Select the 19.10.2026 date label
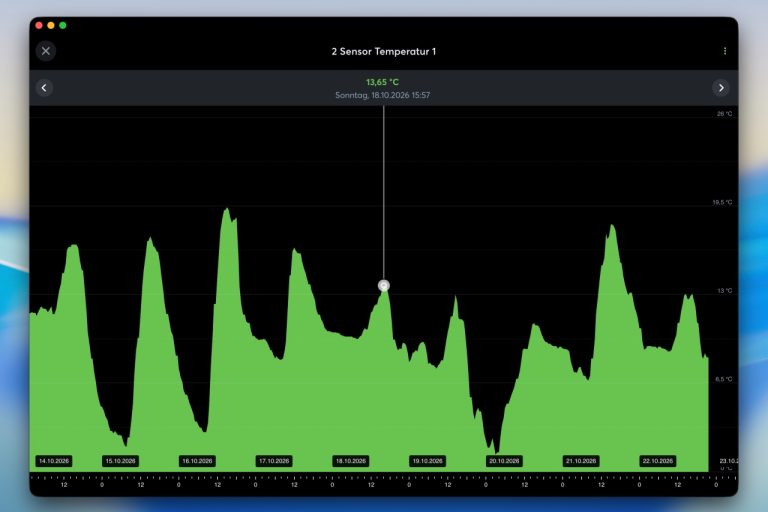 tap(428, 461)
